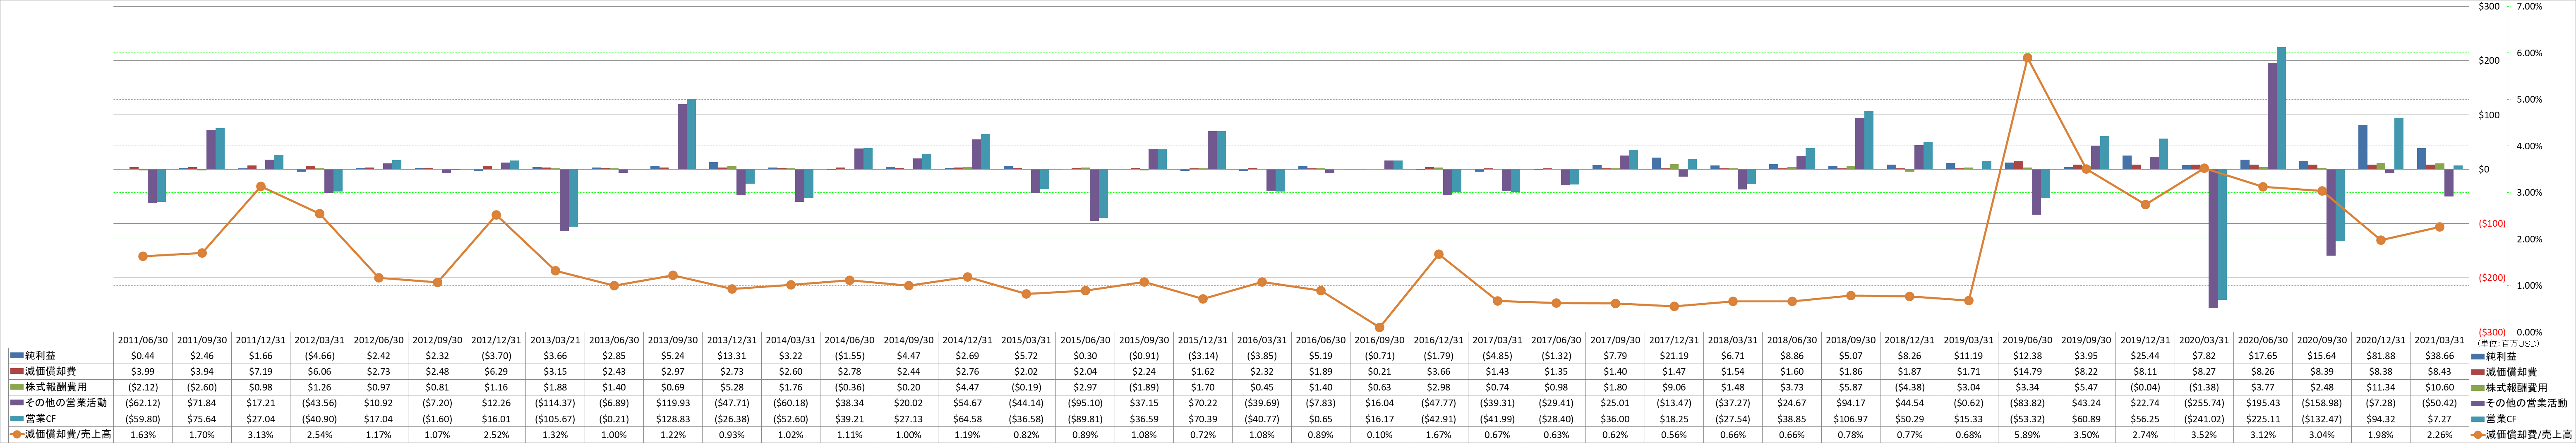Image resolution: width=2576 pixels, height=443 pixels.
Task: Click the 営業CF cell $70.39 for 2015/12/31
Action: (x=1203, y=419)
